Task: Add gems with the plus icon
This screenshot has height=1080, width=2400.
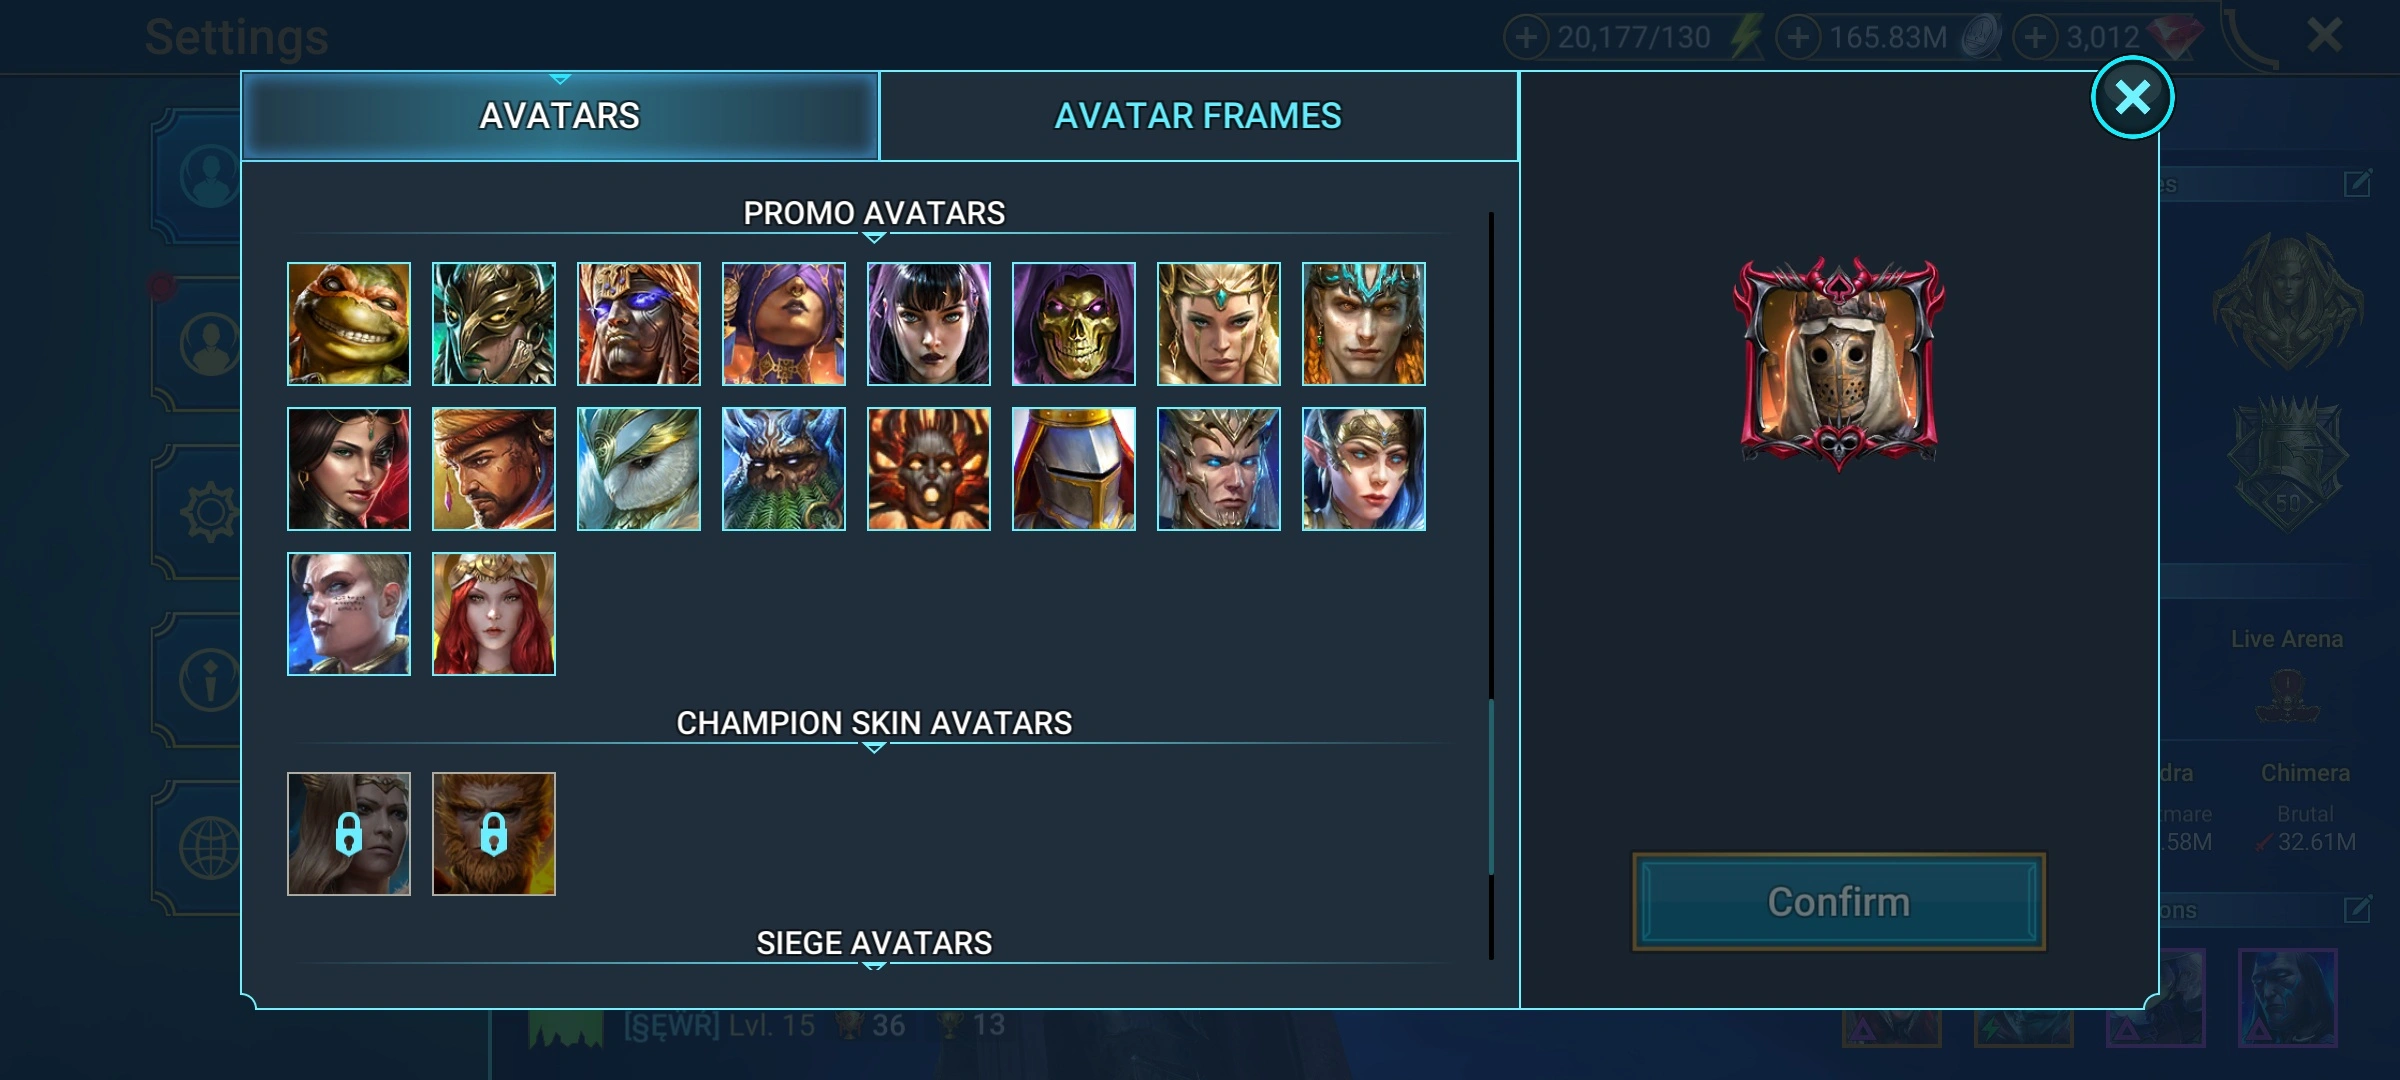Action: click(x=2034, y=38)
